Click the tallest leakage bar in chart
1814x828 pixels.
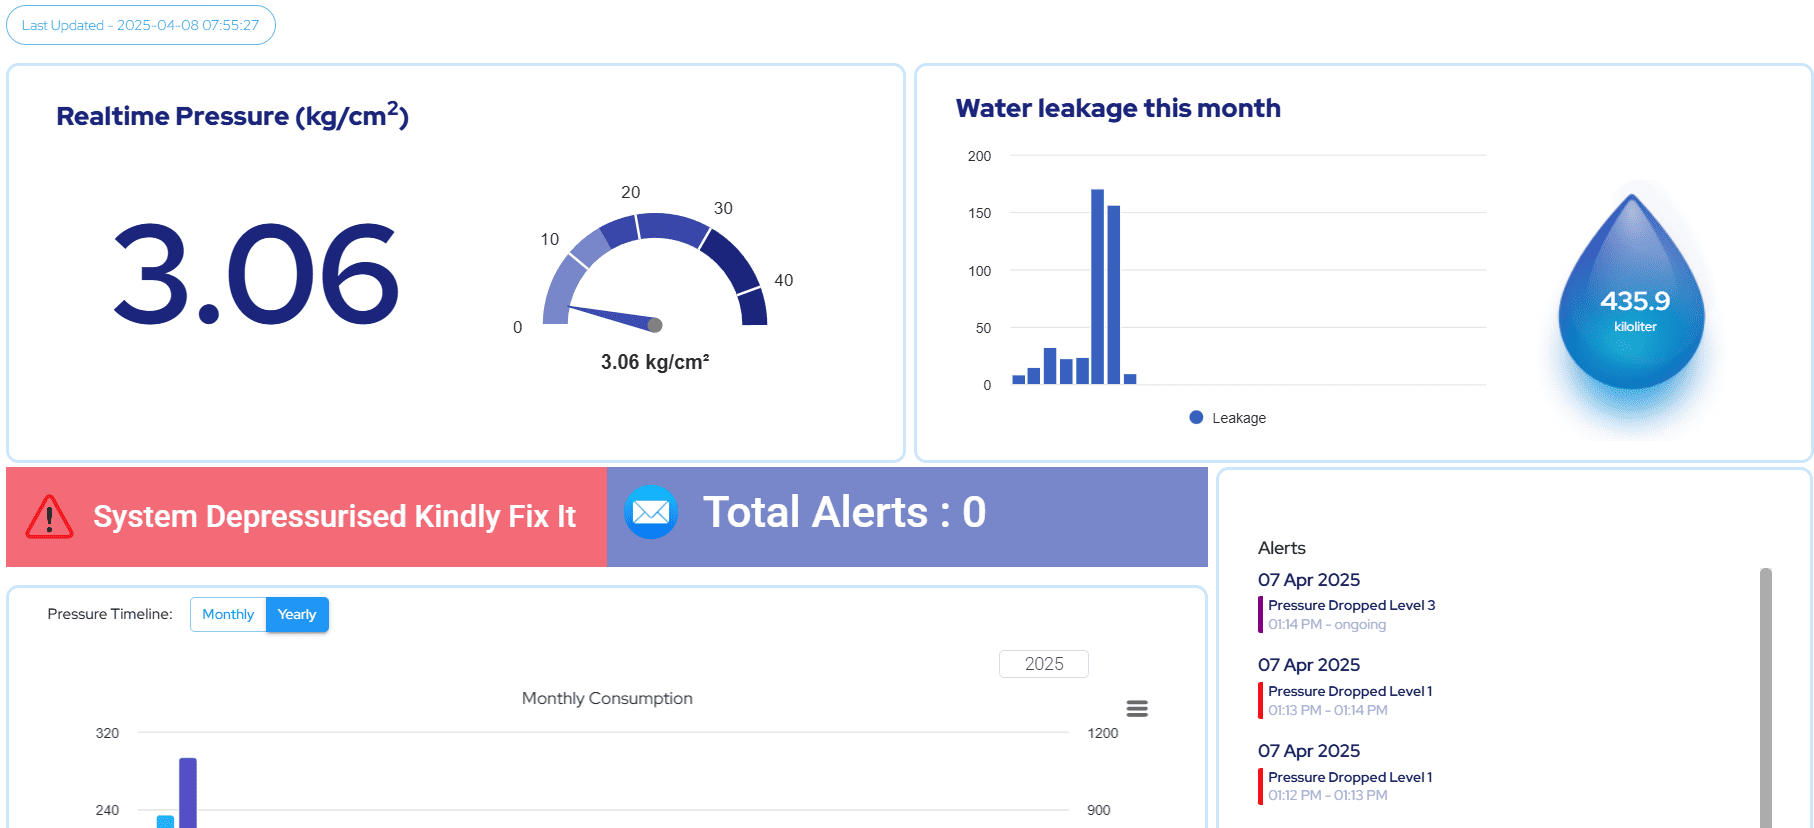point(1097,287)
